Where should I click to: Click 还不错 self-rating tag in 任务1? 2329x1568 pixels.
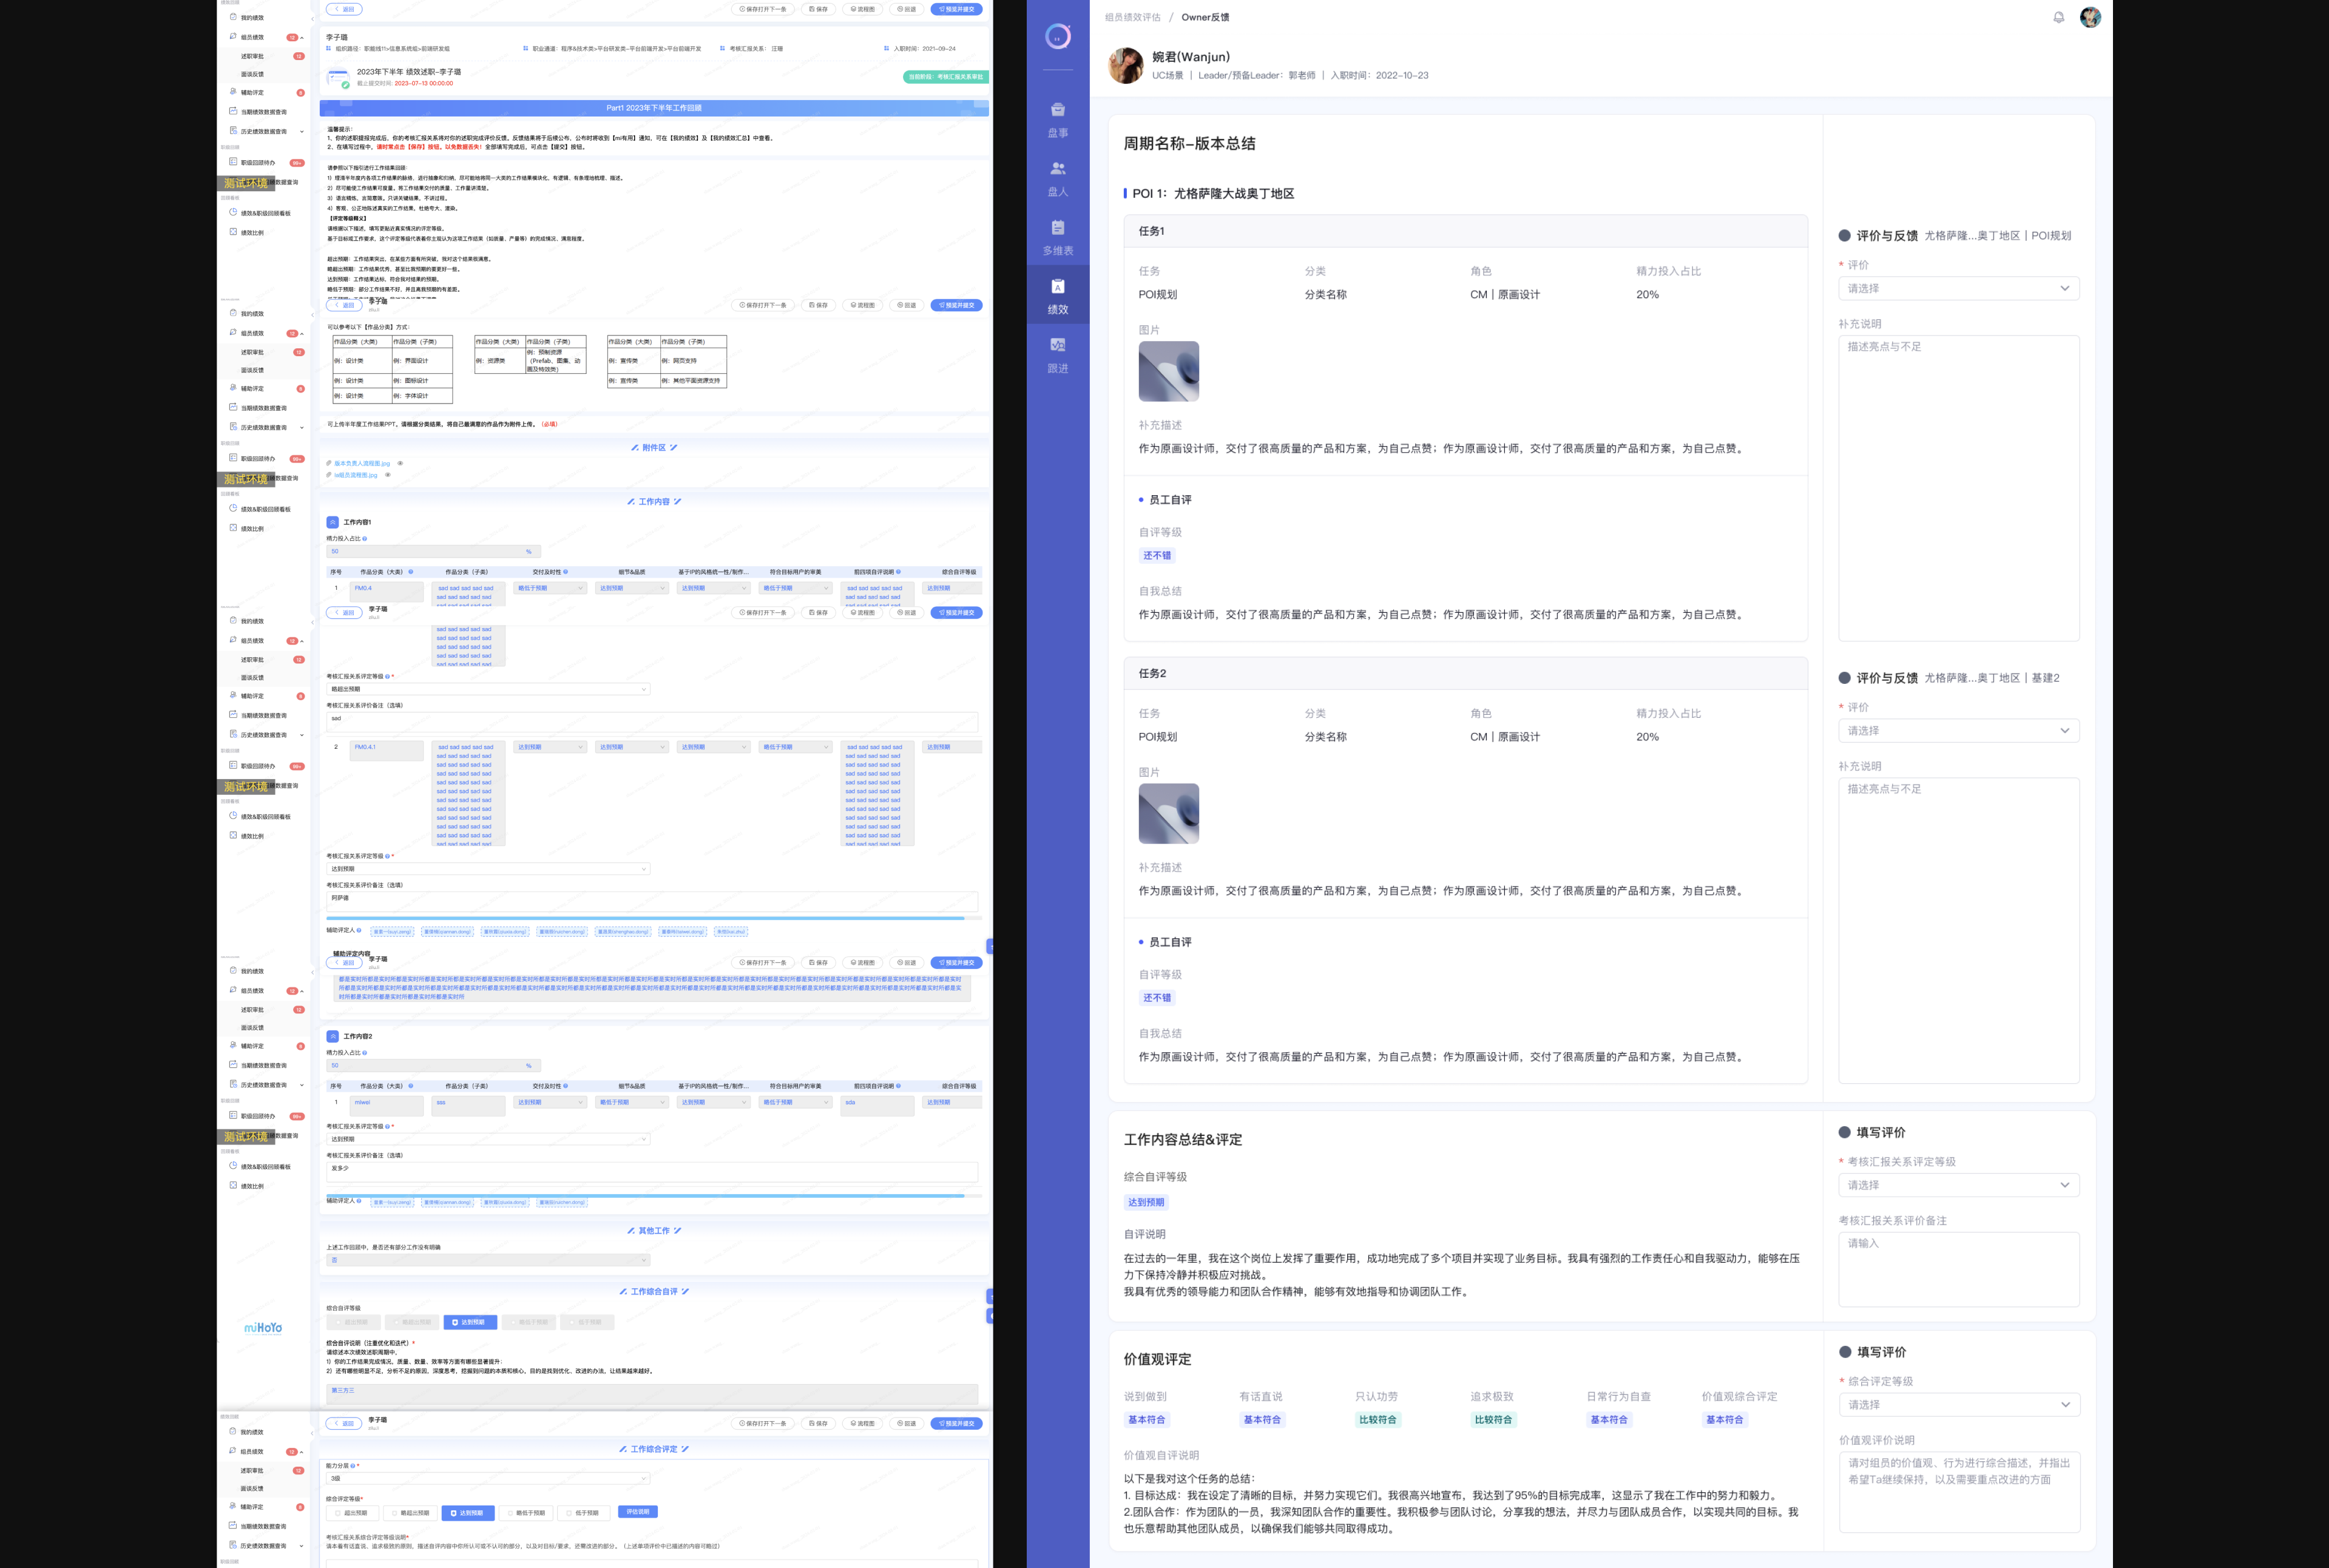[x=1157, y=556]
